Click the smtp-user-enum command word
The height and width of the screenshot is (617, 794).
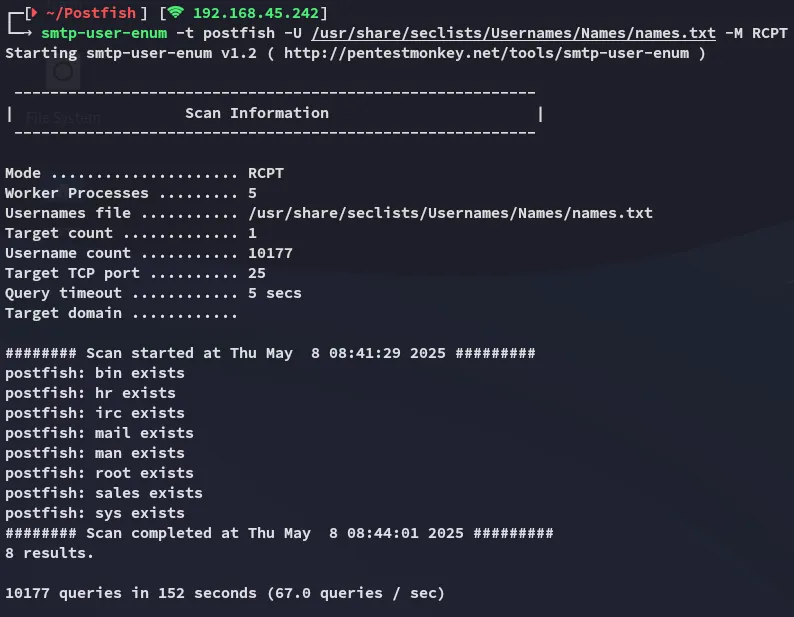104,33
